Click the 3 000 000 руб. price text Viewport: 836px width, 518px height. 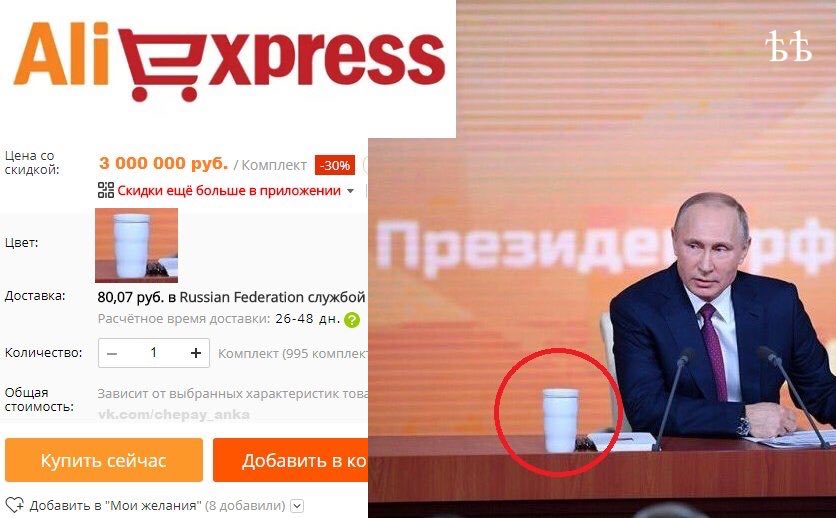[163, 164]
